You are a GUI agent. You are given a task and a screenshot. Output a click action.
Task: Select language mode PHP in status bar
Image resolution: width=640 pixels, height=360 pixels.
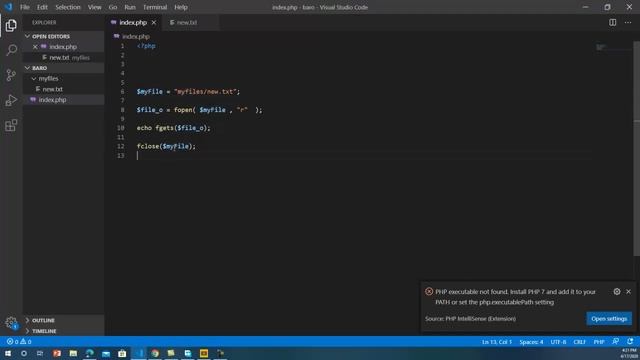click(x=599, y=342)
